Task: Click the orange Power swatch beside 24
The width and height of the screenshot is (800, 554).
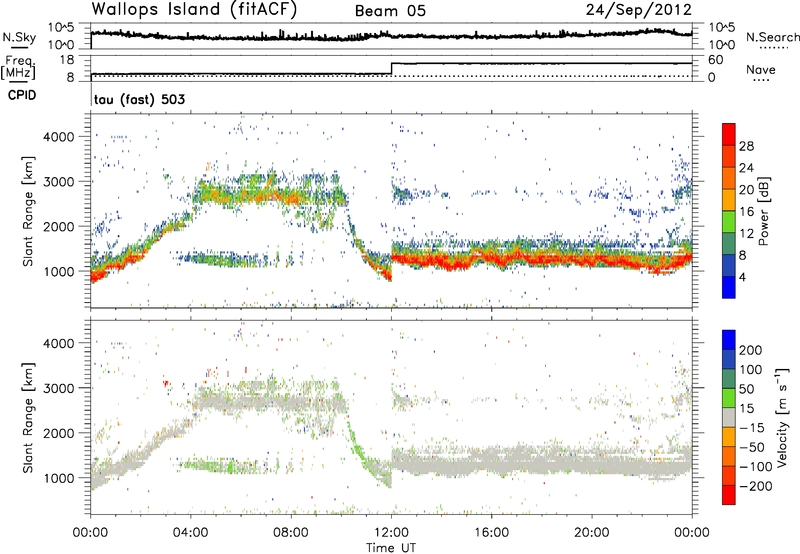Action: click(x=729, y=178)
